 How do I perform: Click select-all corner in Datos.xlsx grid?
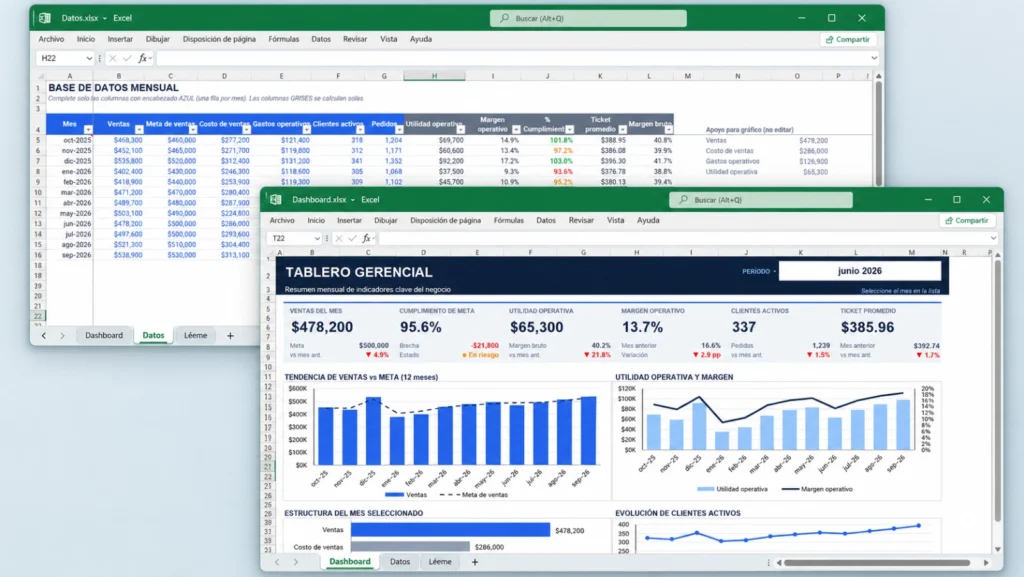click(x=40, y=76)
